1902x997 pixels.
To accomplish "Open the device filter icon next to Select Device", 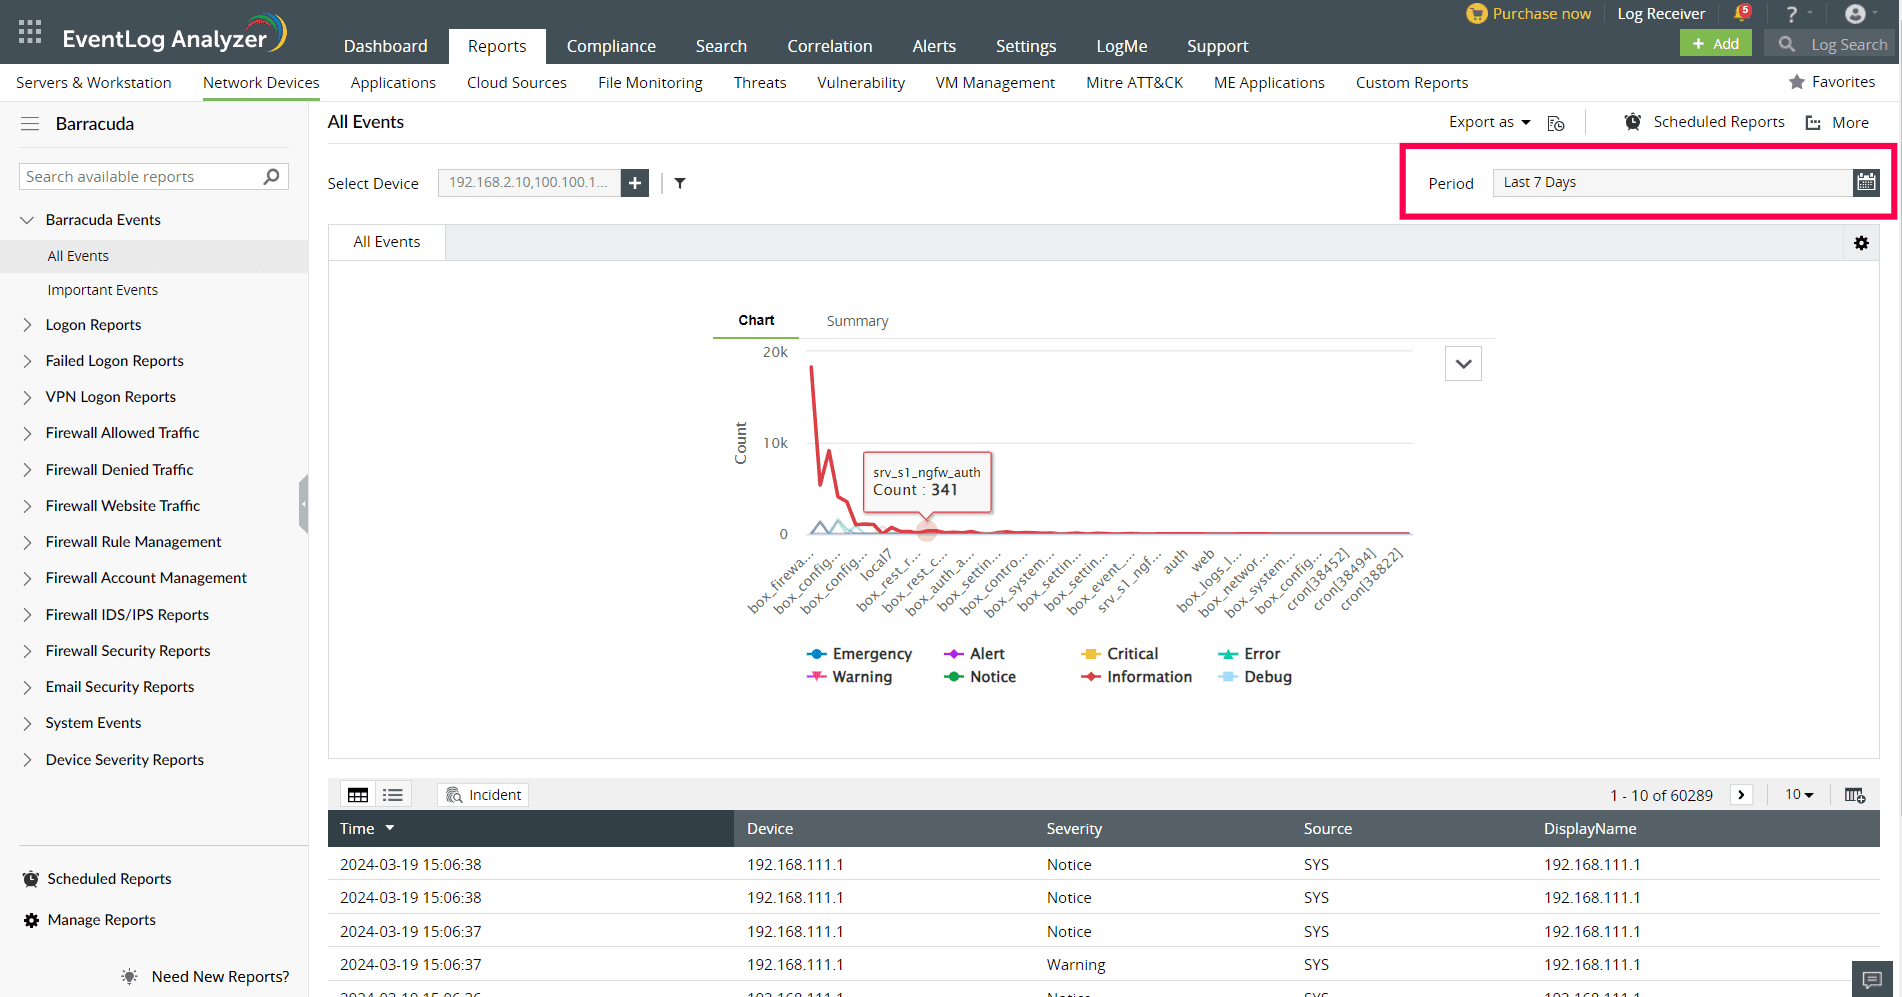I will click(x=680, y=183).
